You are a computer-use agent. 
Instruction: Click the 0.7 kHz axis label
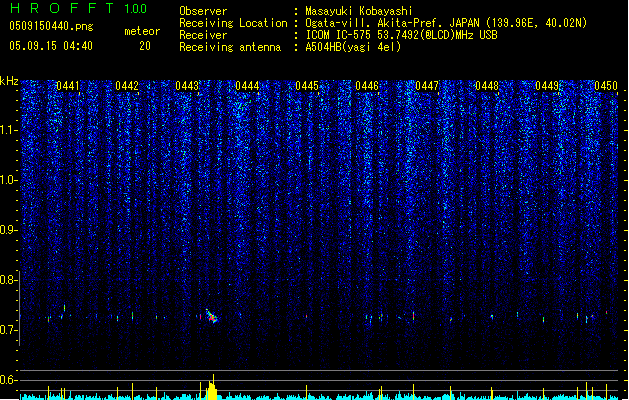coord(9,330)
